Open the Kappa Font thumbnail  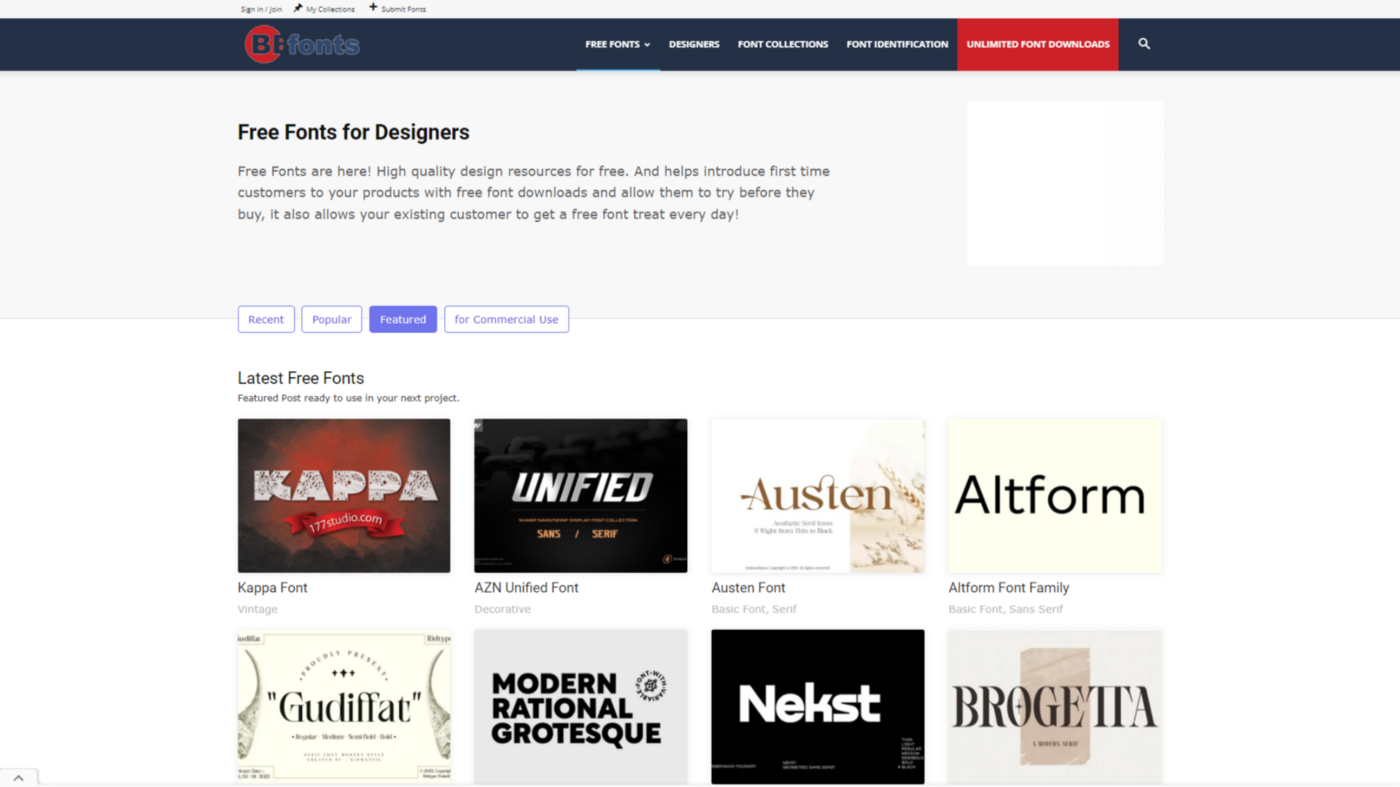[343, 494]
